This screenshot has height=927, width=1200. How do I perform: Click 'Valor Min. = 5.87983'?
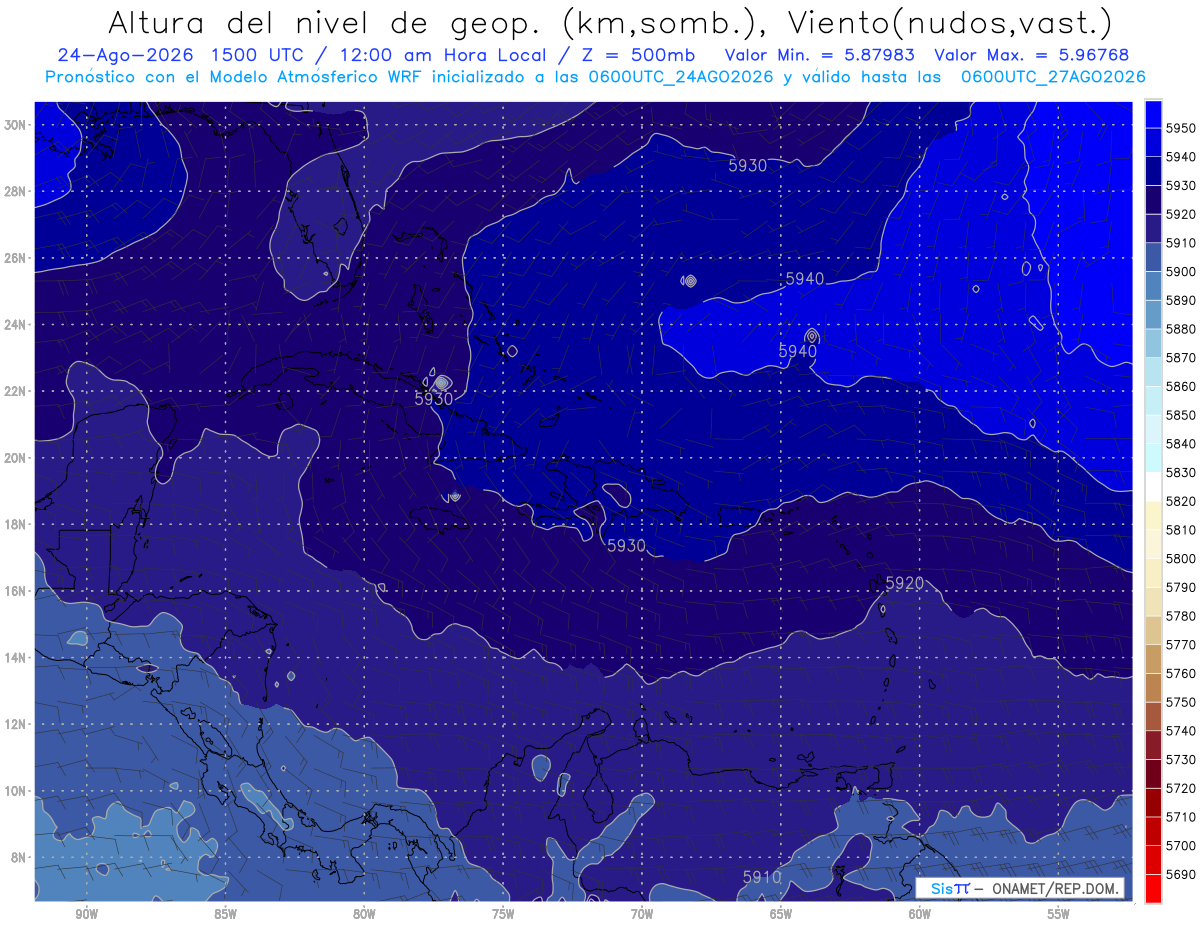[x=820, y=56]
